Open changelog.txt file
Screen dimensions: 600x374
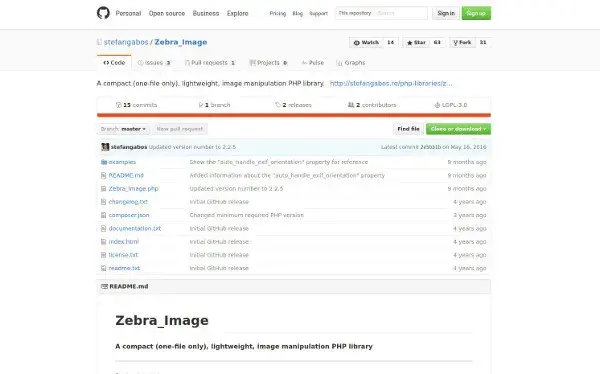pos(128,202)
